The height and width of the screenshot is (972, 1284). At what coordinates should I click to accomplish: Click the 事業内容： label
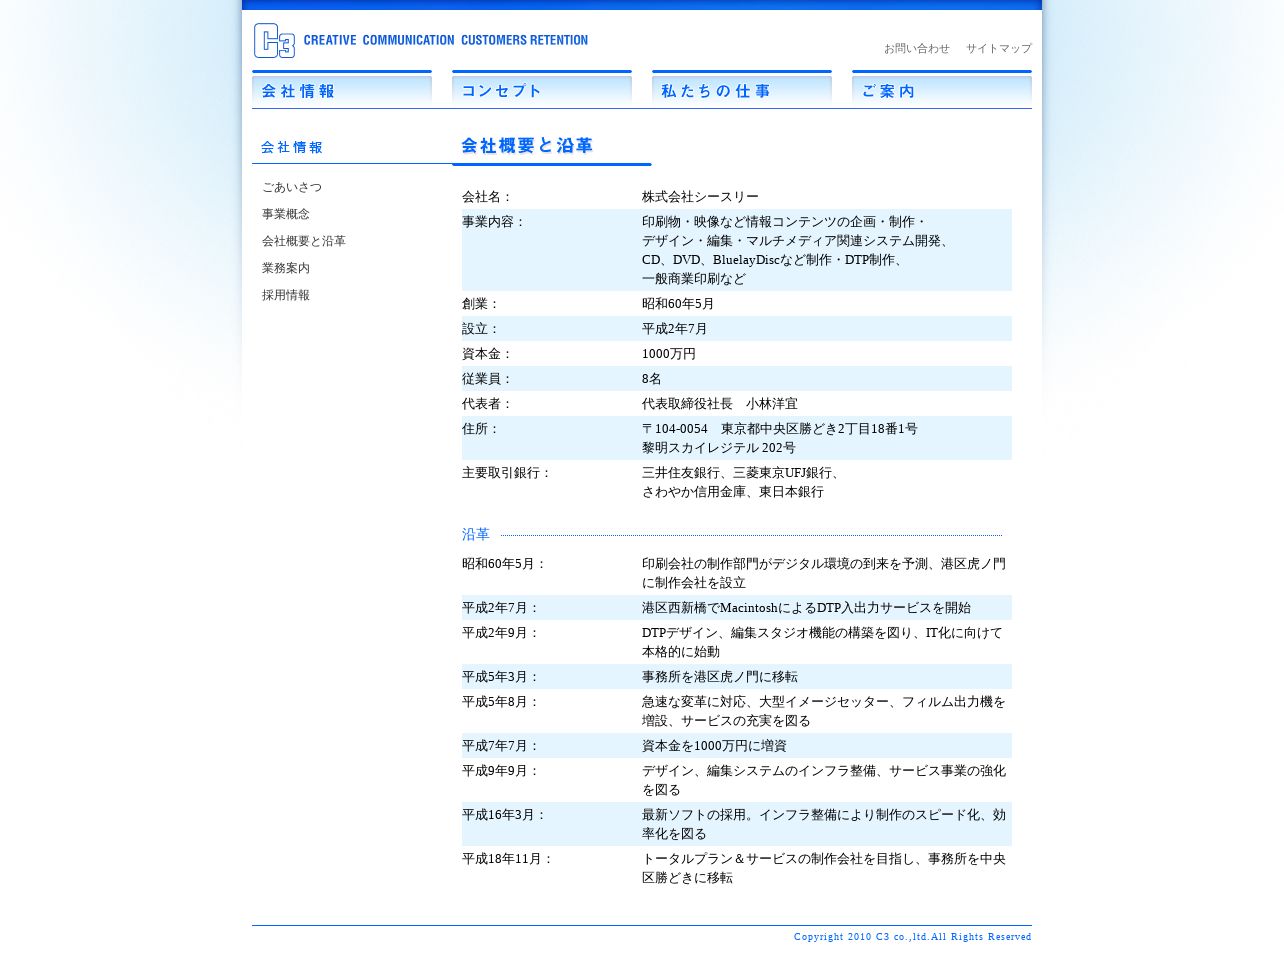pyautogui.click(x=494, y=222)
